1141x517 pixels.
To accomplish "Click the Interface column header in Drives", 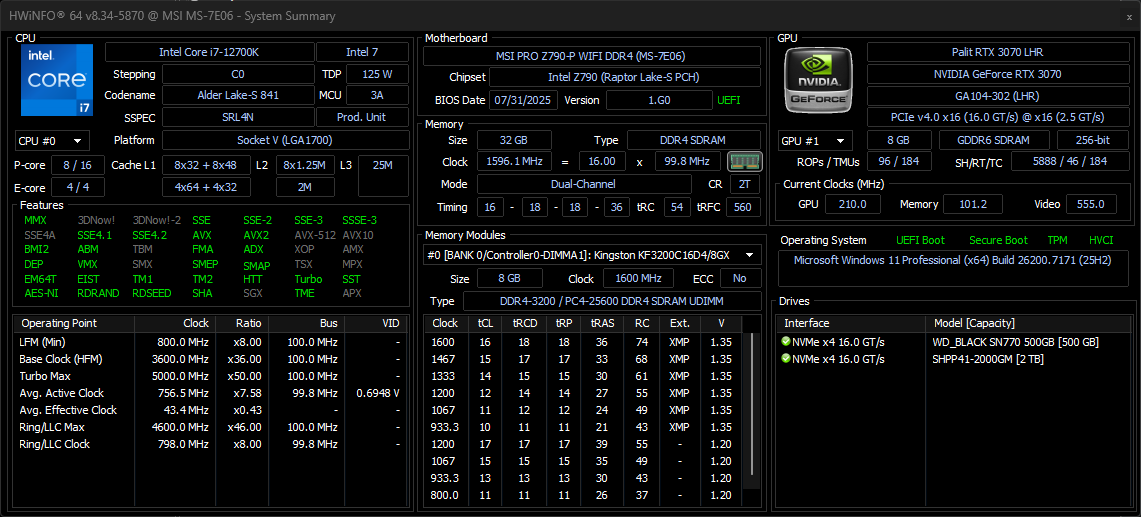I will pyautogui.click(x=850, y=323).
